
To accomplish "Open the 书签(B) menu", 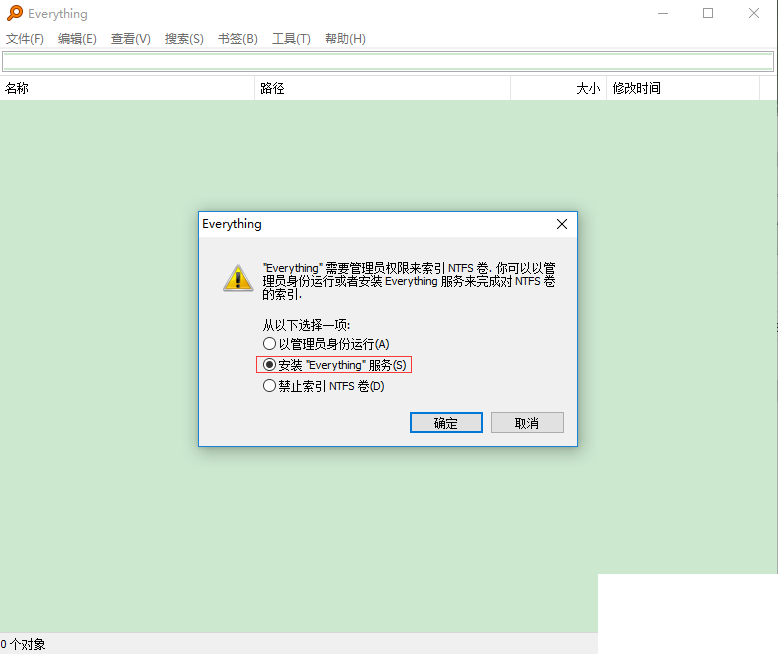I will click(x=238, y=39).
